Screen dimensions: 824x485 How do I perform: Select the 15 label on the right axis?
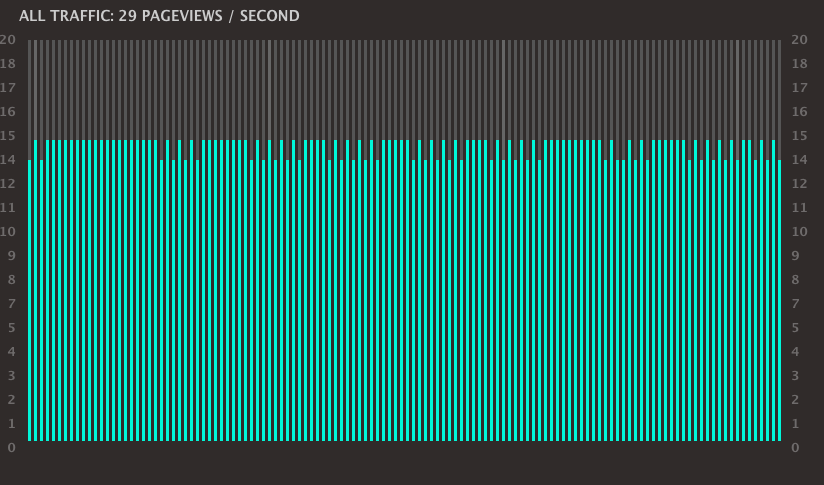[799, 136]
